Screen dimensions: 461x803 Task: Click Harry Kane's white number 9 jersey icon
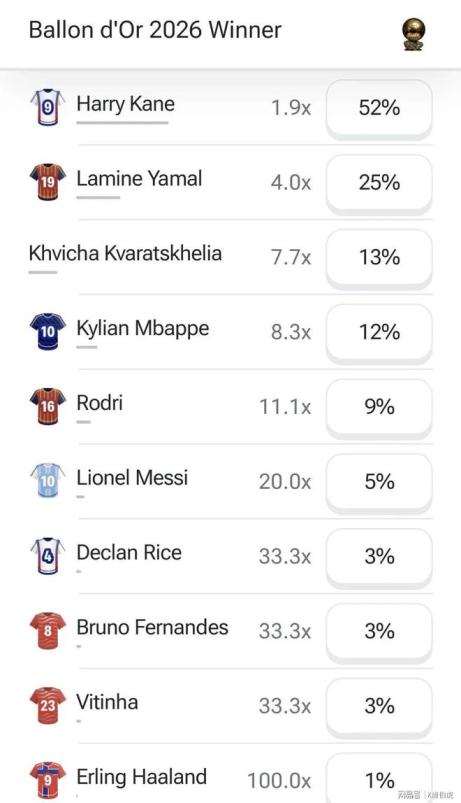[48, 107]
